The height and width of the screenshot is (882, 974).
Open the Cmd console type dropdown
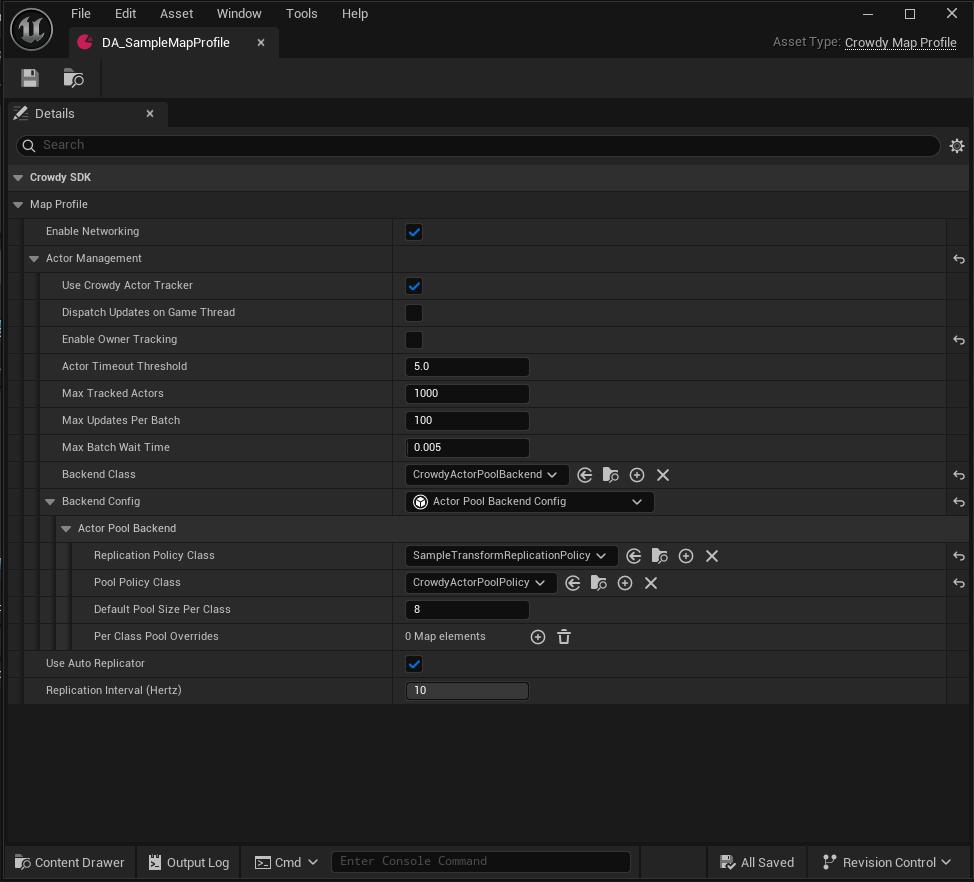(286, 863)
